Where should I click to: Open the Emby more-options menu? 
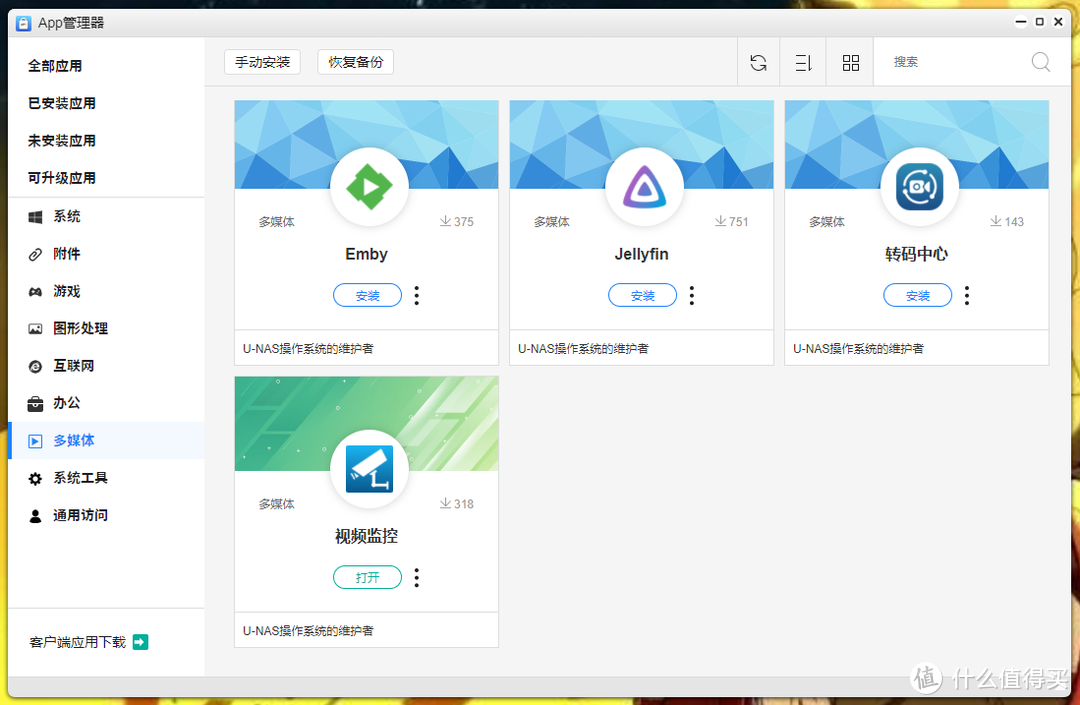[x=416, y=295]
